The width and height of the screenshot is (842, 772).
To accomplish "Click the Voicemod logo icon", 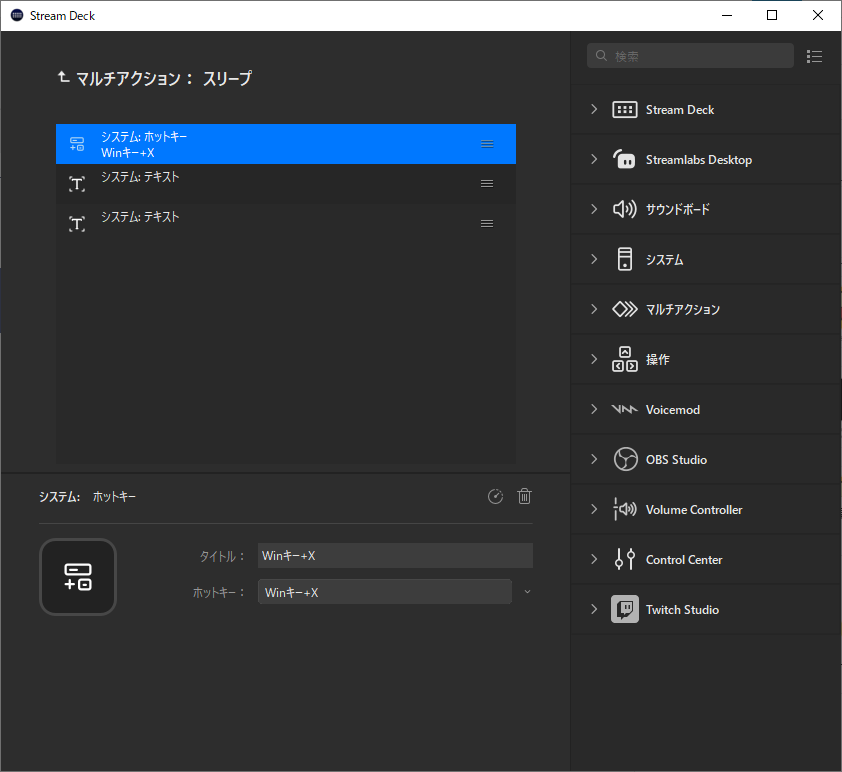I will click(625, 410).
